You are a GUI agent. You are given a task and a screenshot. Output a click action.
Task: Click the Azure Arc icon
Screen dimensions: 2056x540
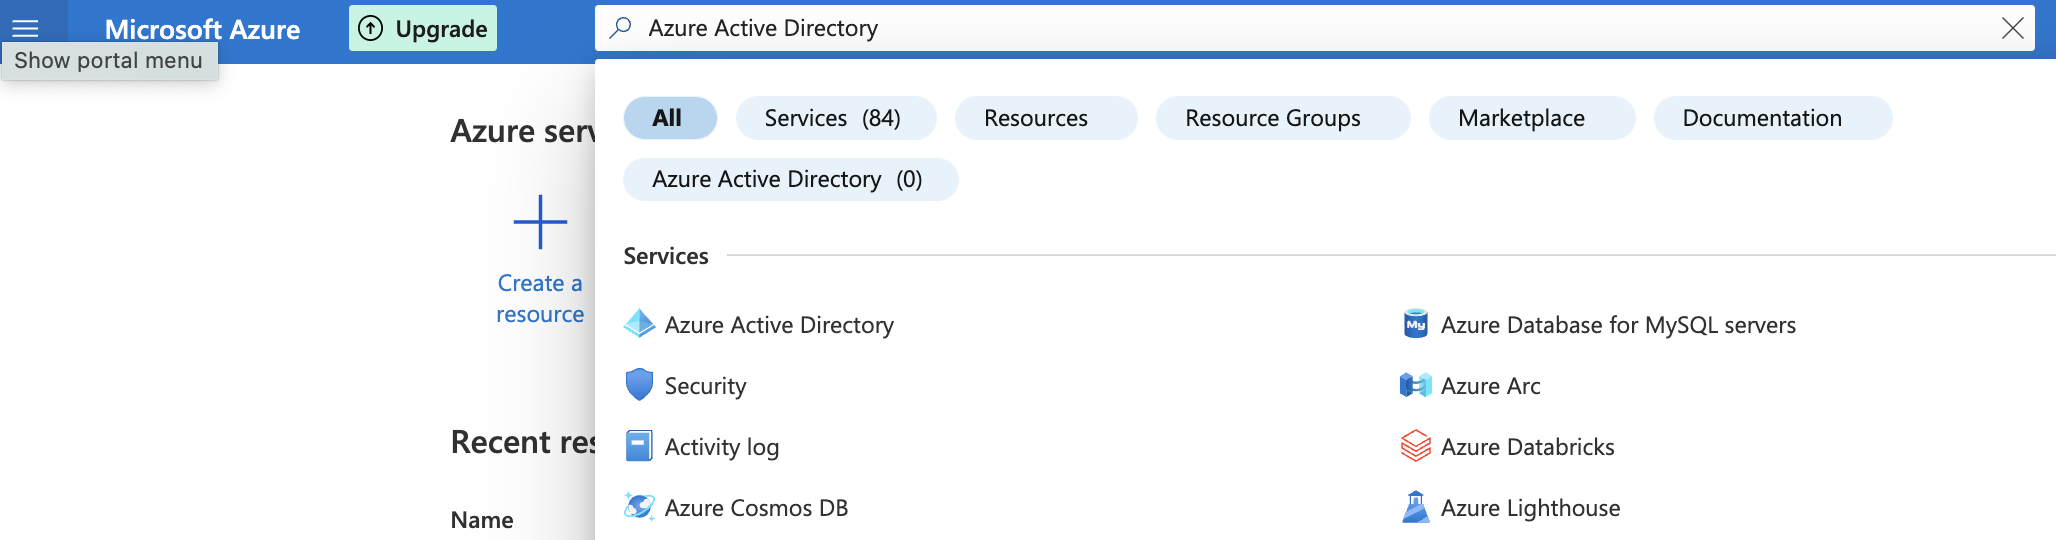pos(1415,385)
